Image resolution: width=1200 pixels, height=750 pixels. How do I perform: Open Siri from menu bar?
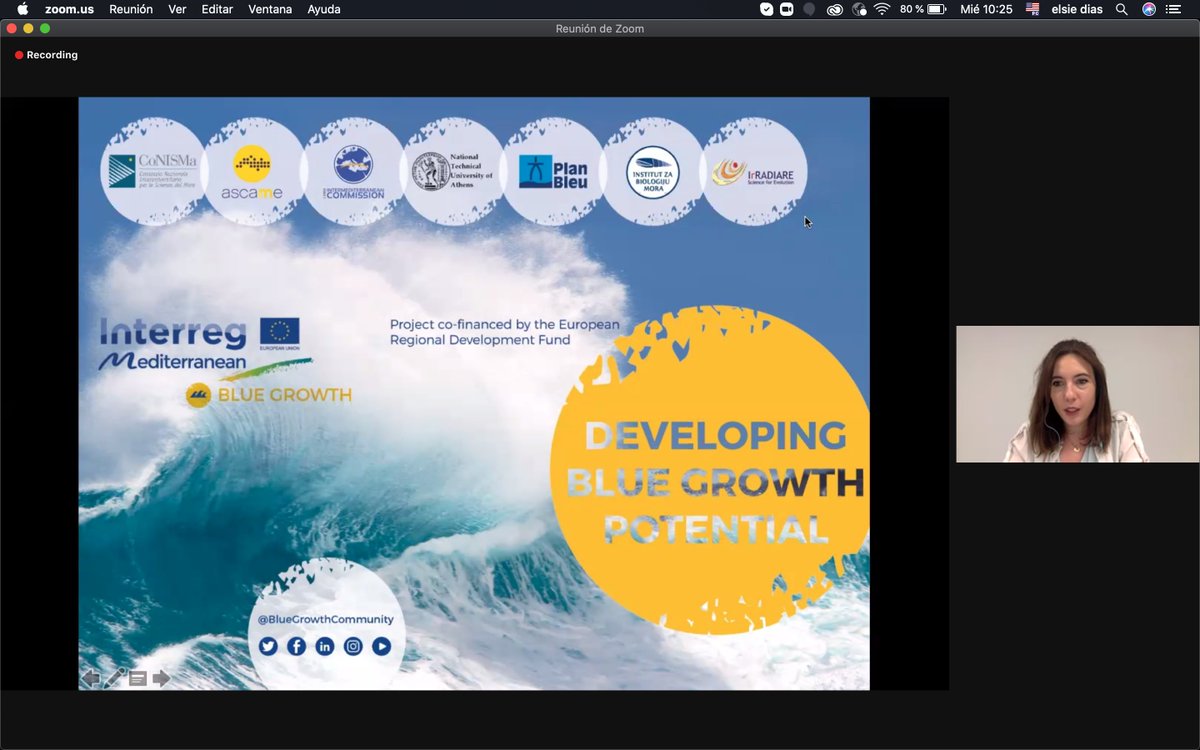pos(1149,9)
